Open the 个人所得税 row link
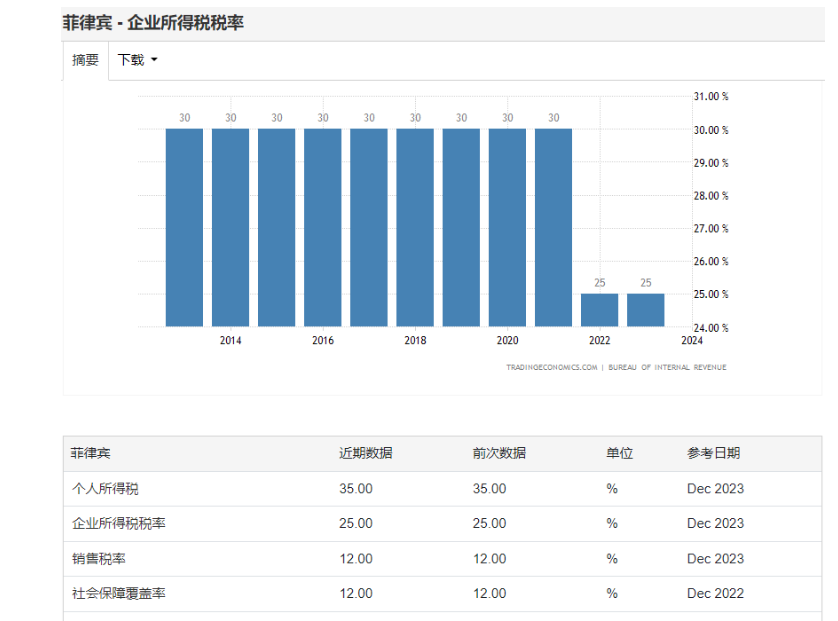The height and width of the screenshot is (621, 838). 105,488
